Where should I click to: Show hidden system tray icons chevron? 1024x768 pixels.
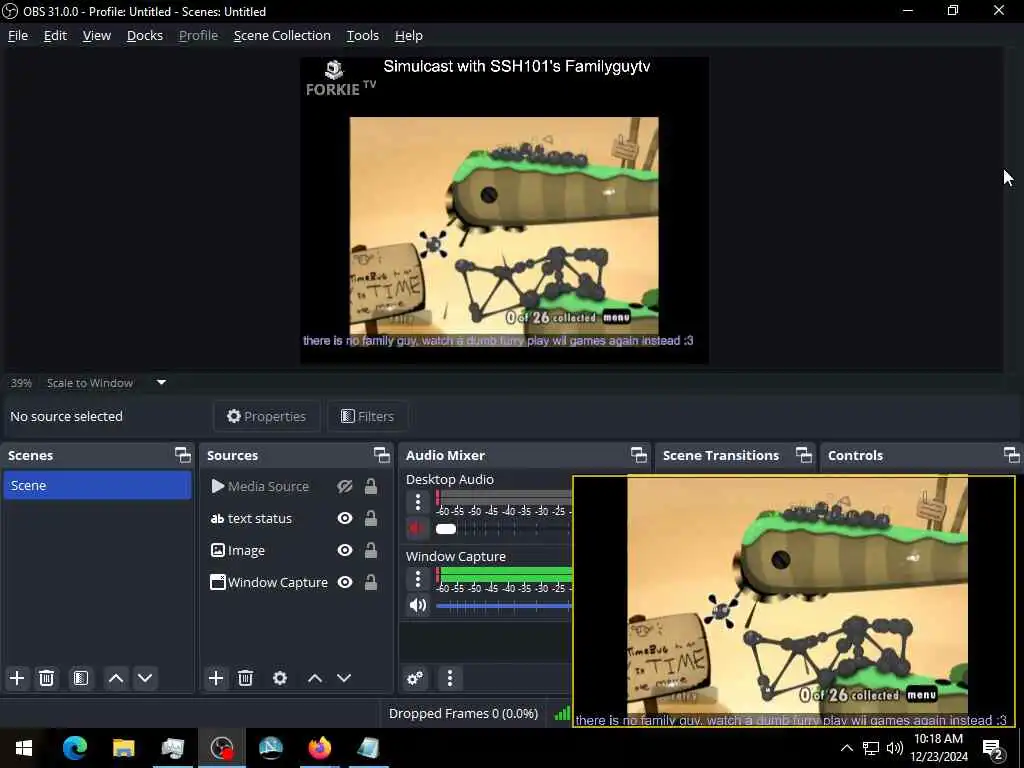click(846, 748)
